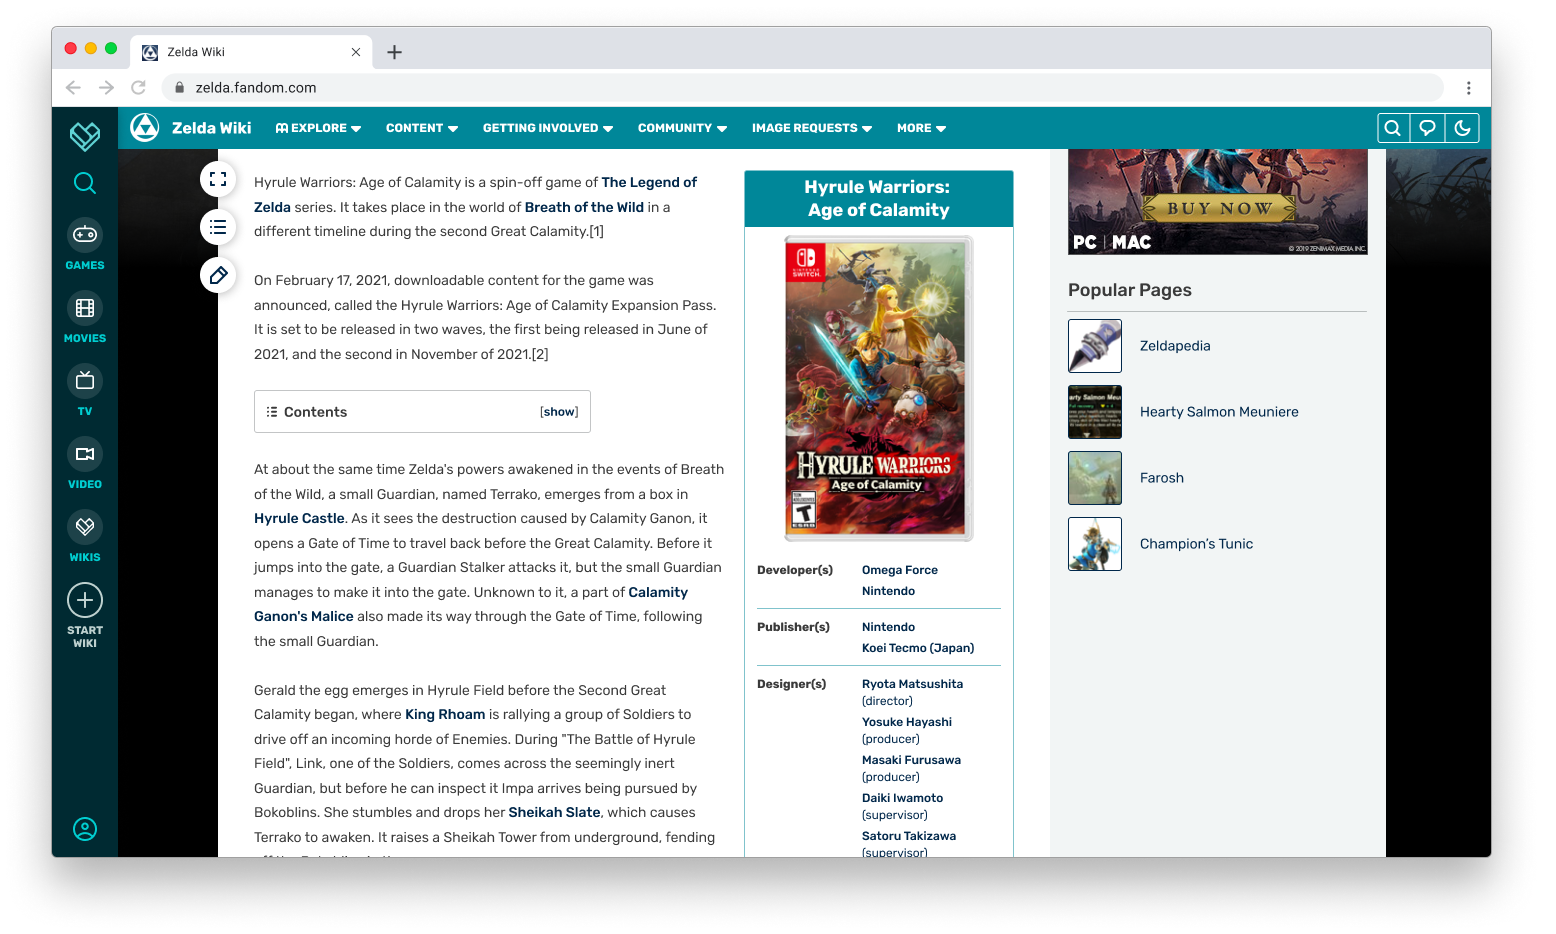Click the Hearty Salmon Meuniere thumbnail
Screen dimensions: 1556x934
[x=1095, y=412]
